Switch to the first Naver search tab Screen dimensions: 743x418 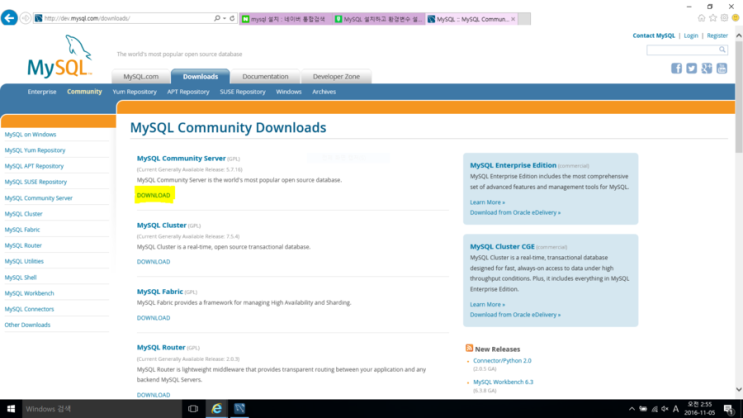(286, 19)
